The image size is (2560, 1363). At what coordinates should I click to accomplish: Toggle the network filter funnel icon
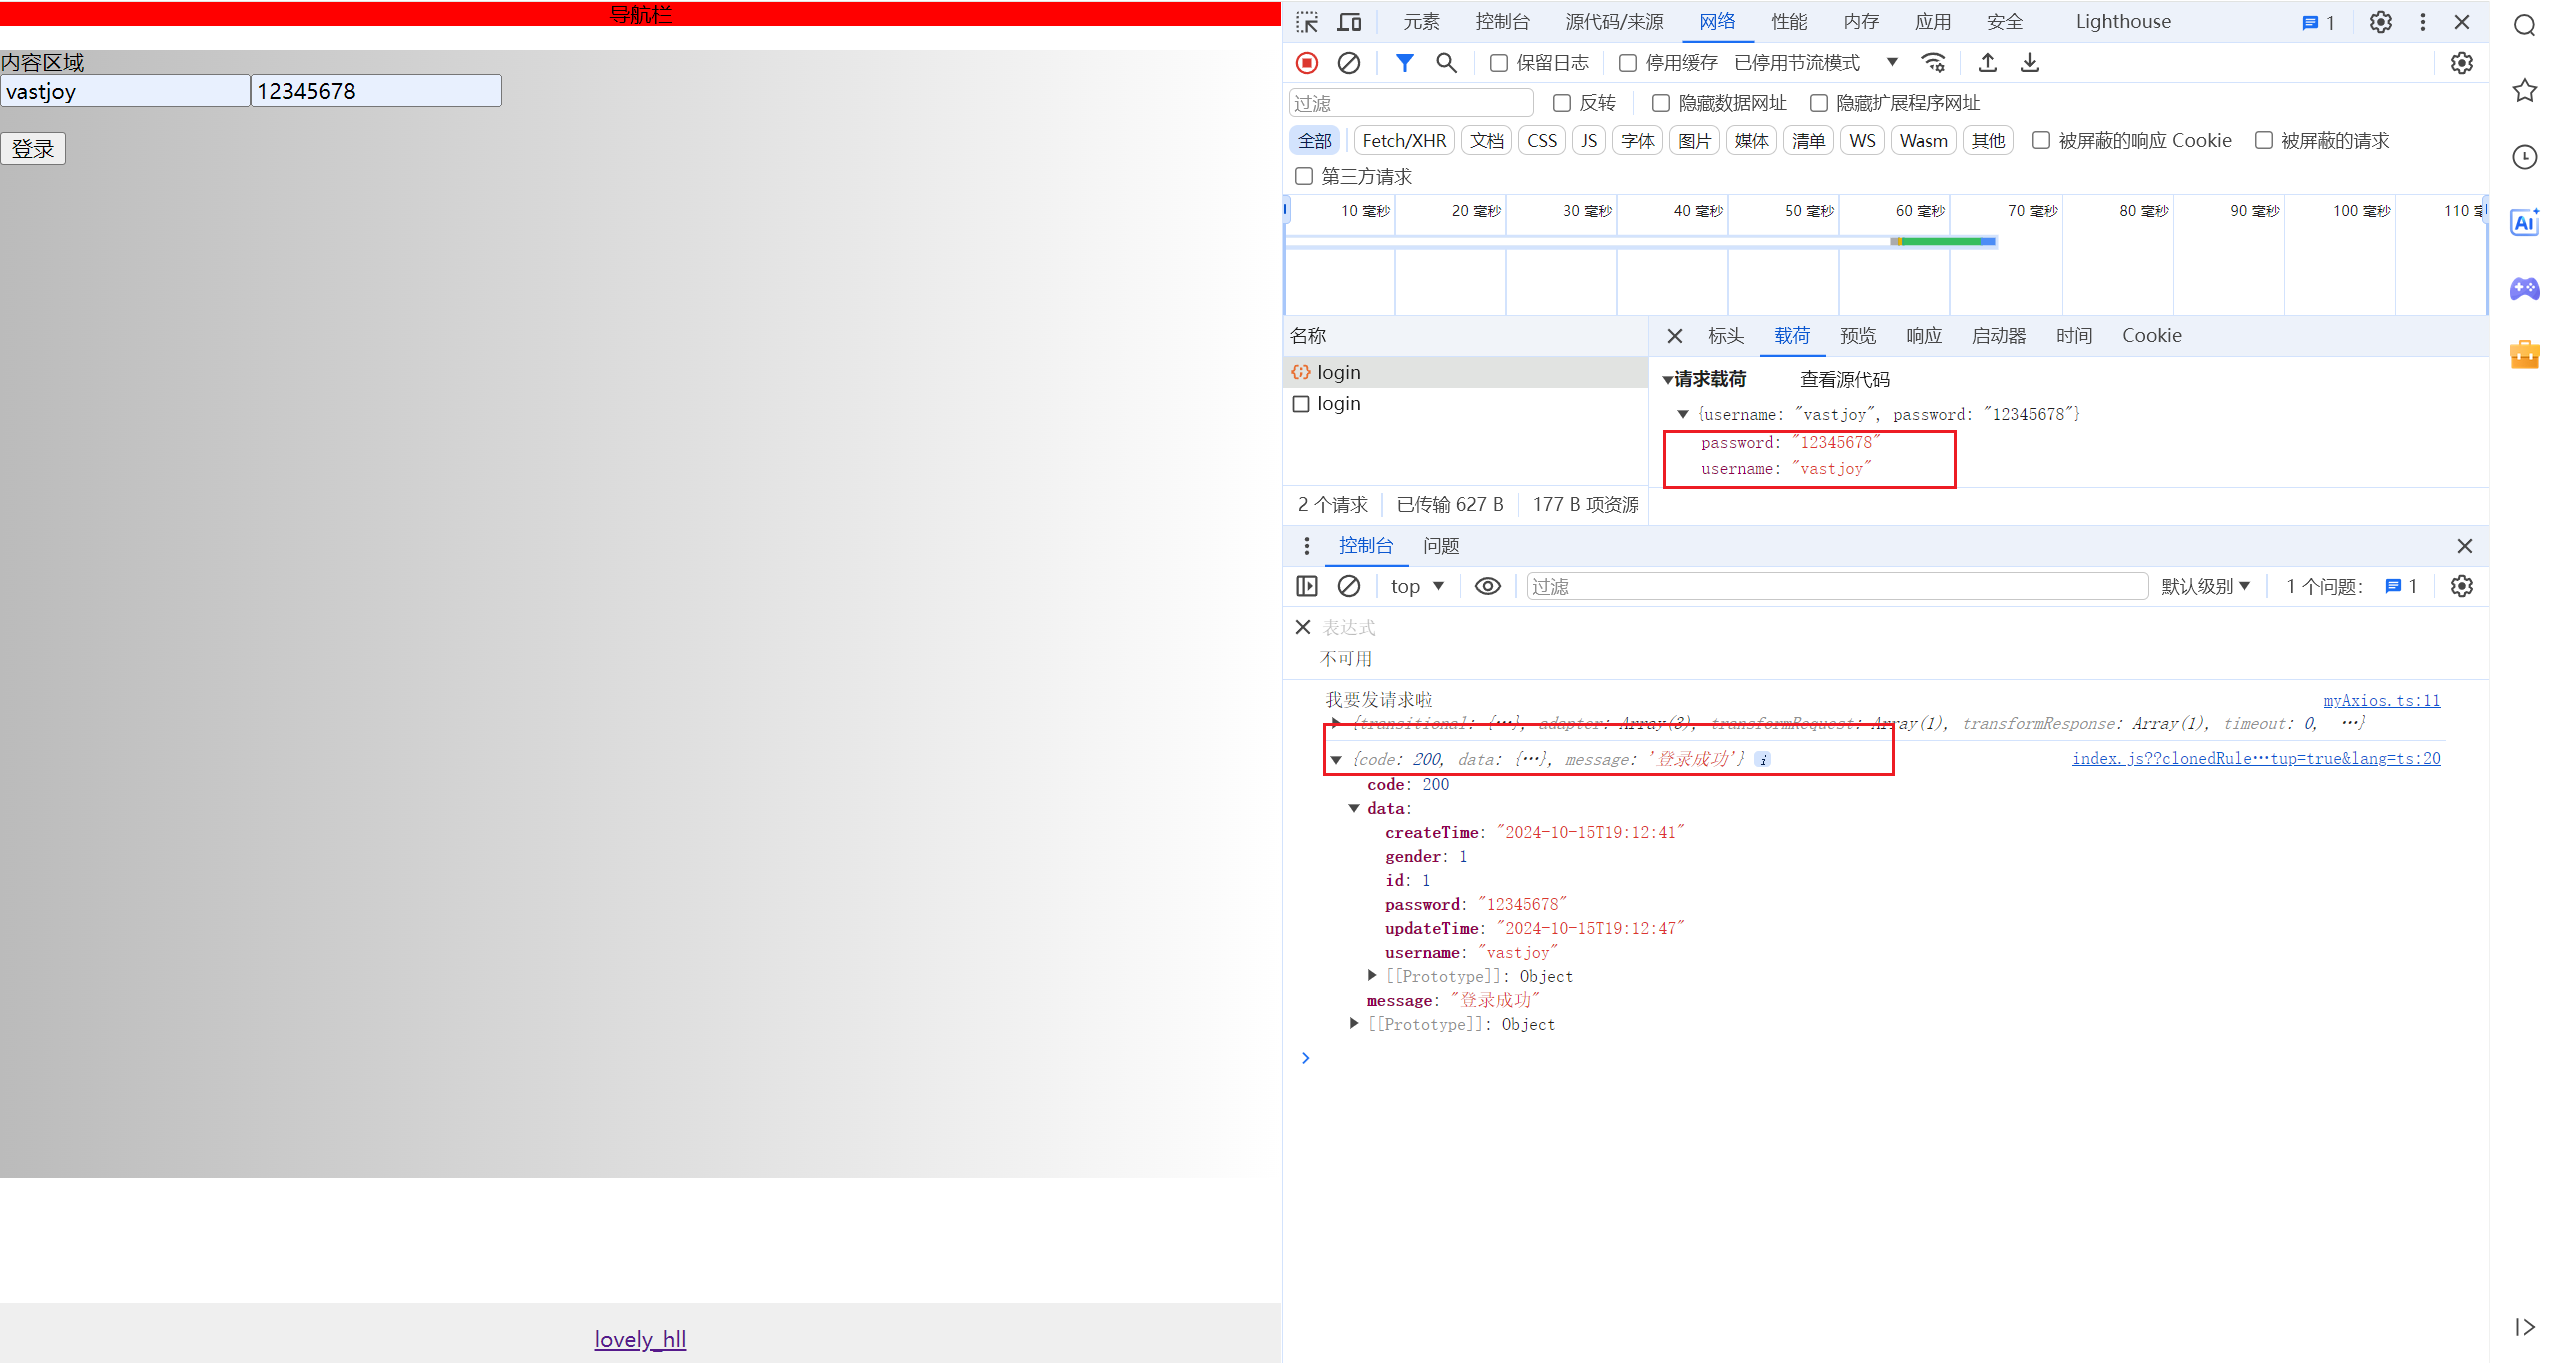1405,63
